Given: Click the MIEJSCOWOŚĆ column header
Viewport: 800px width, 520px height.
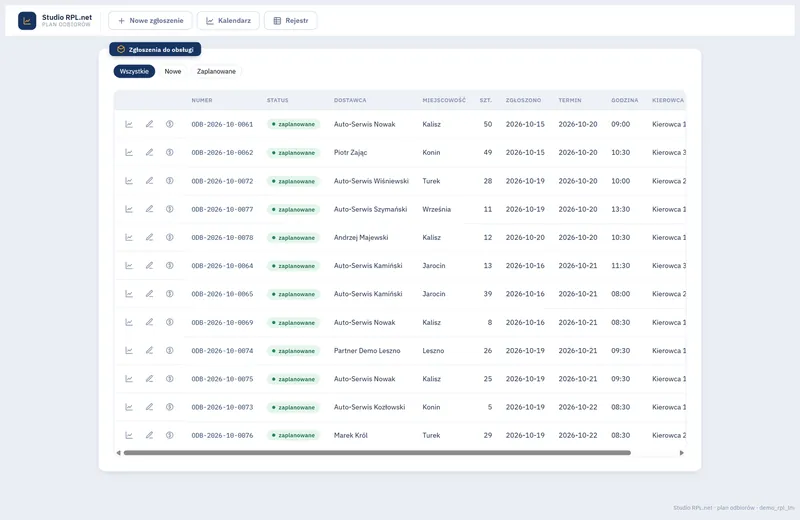Looking at the screenshot, I should [444, 100].
